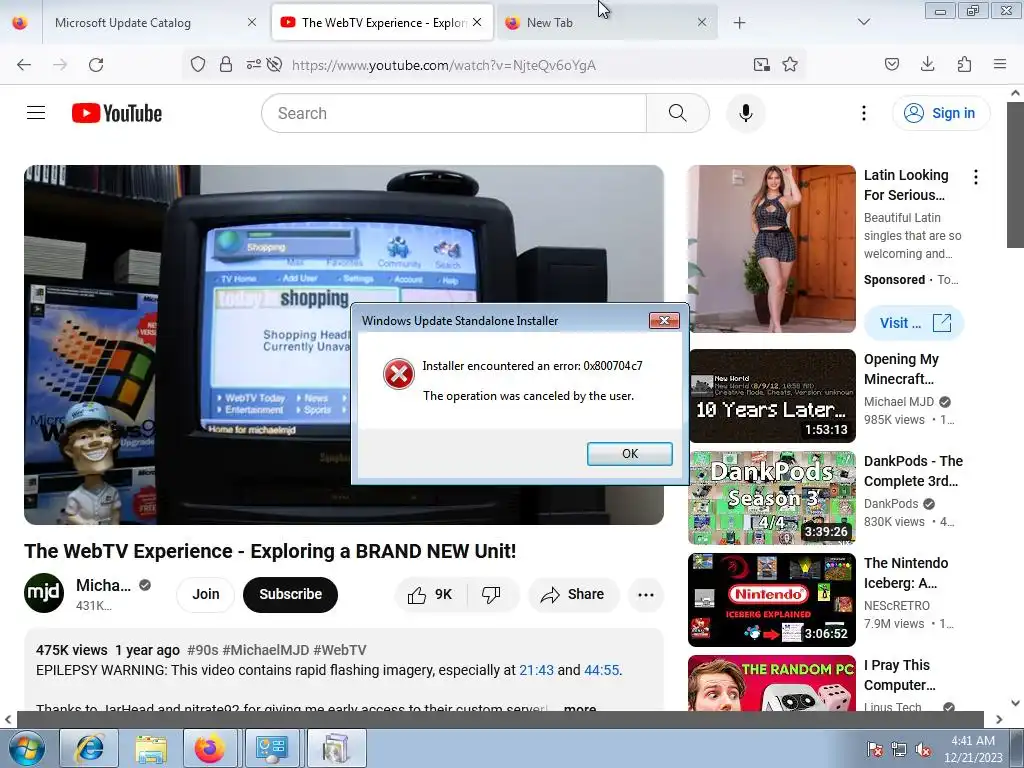Click OK in the Windows Update installer dialog
The image size is (1024, 768).
[630, 454]
